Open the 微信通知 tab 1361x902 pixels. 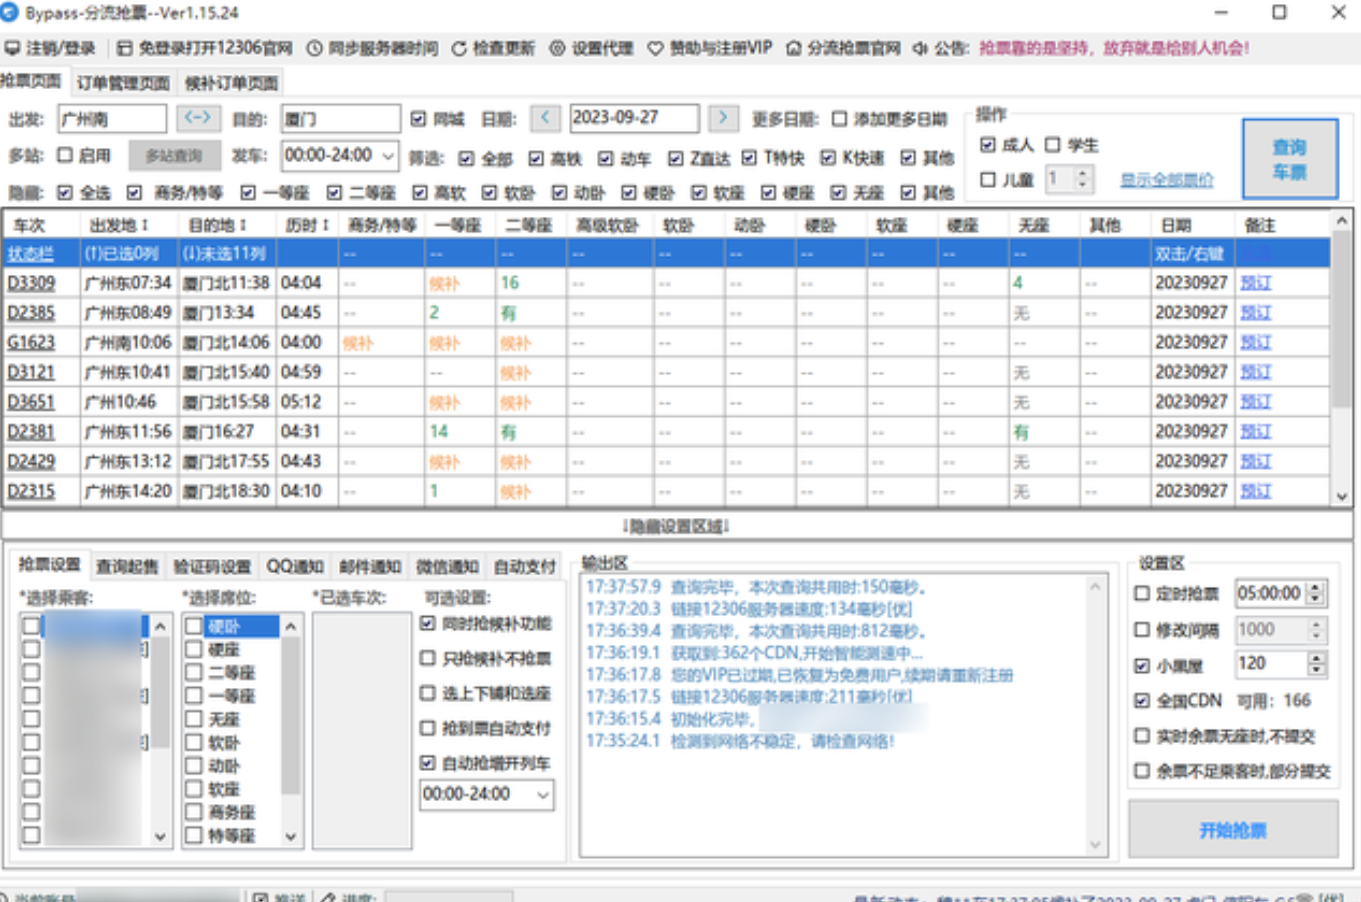[x=447, y=566]
